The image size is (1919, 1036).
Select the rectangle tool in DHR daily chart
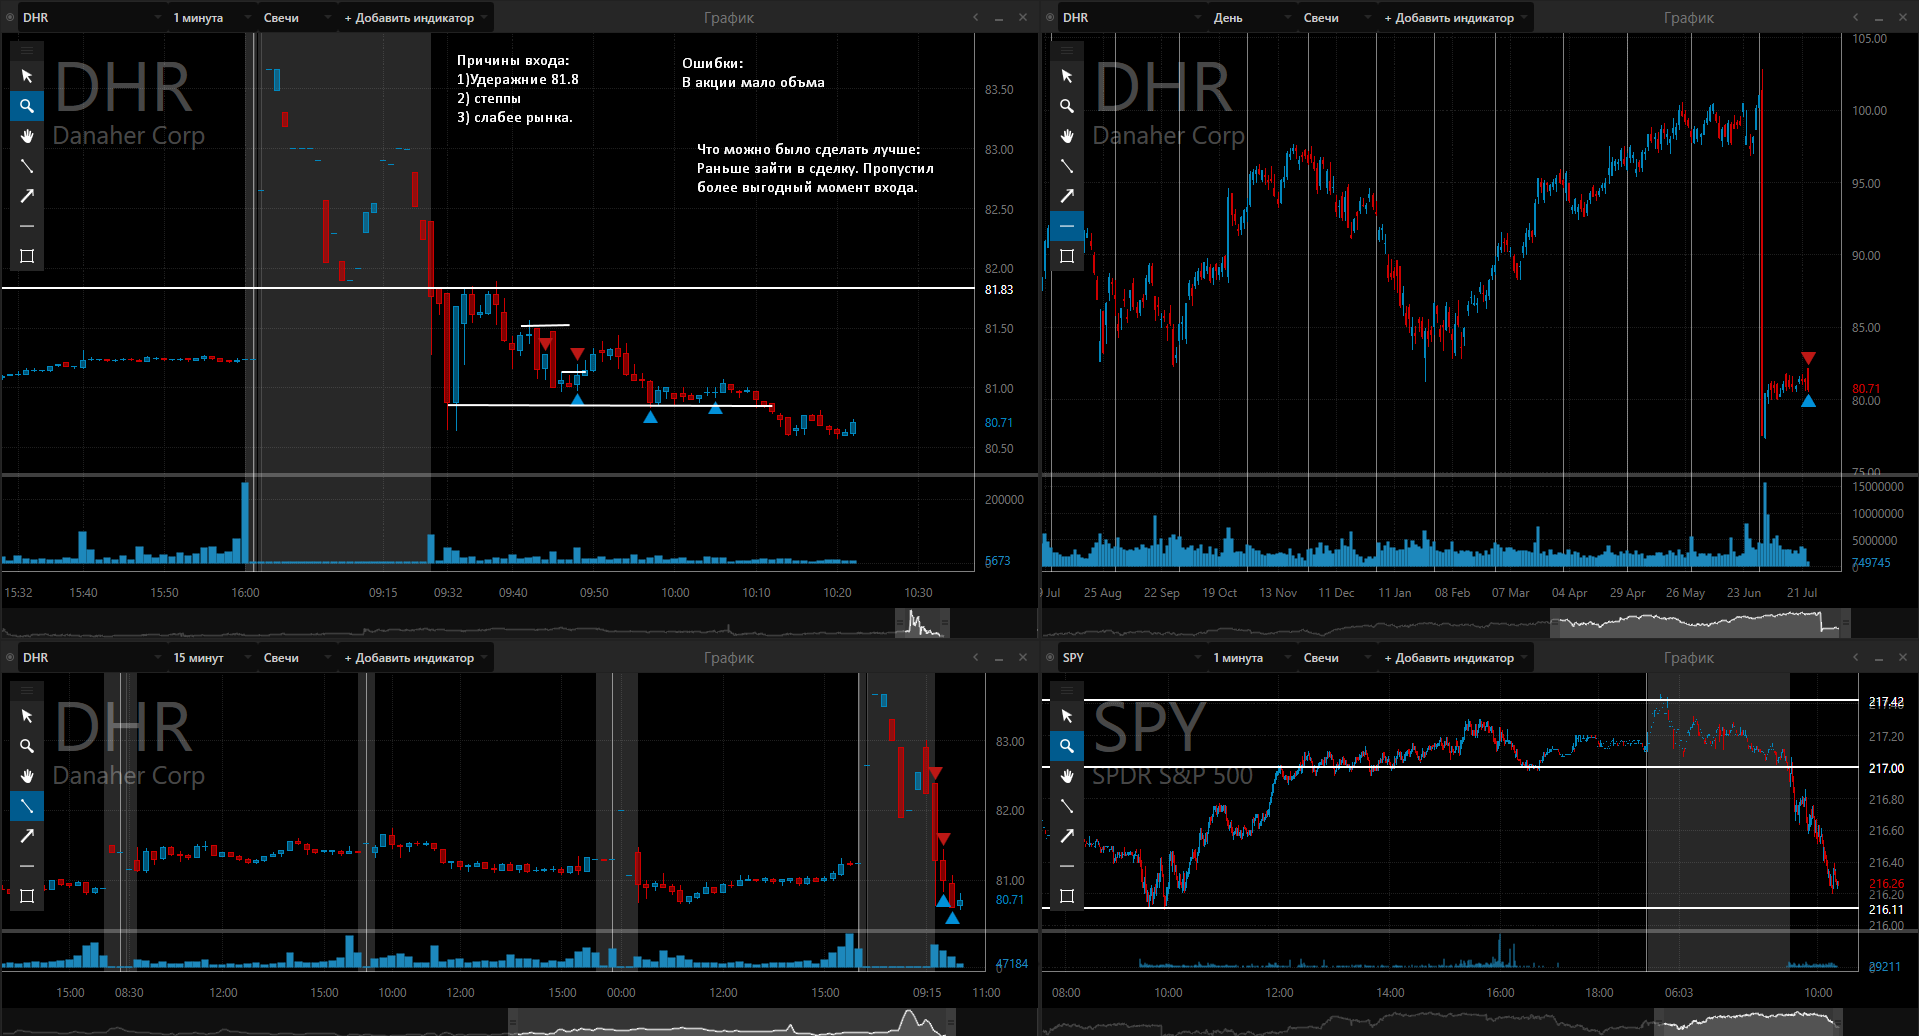pos(1067,256)
